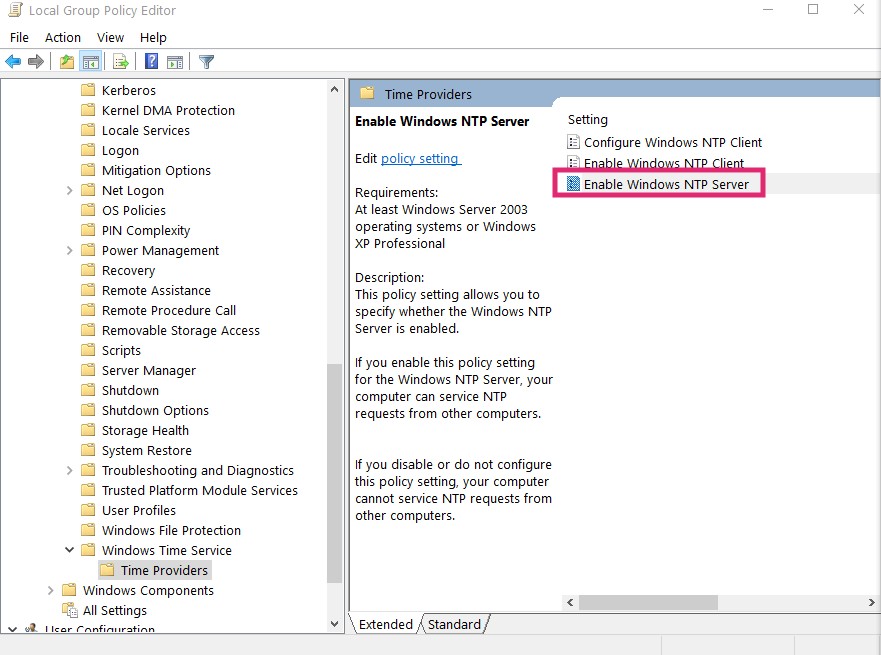Image resolution: width=881 pixels, height=655 pixels.
Task: Select the Locale Services folder
Action: coord(146,130)
